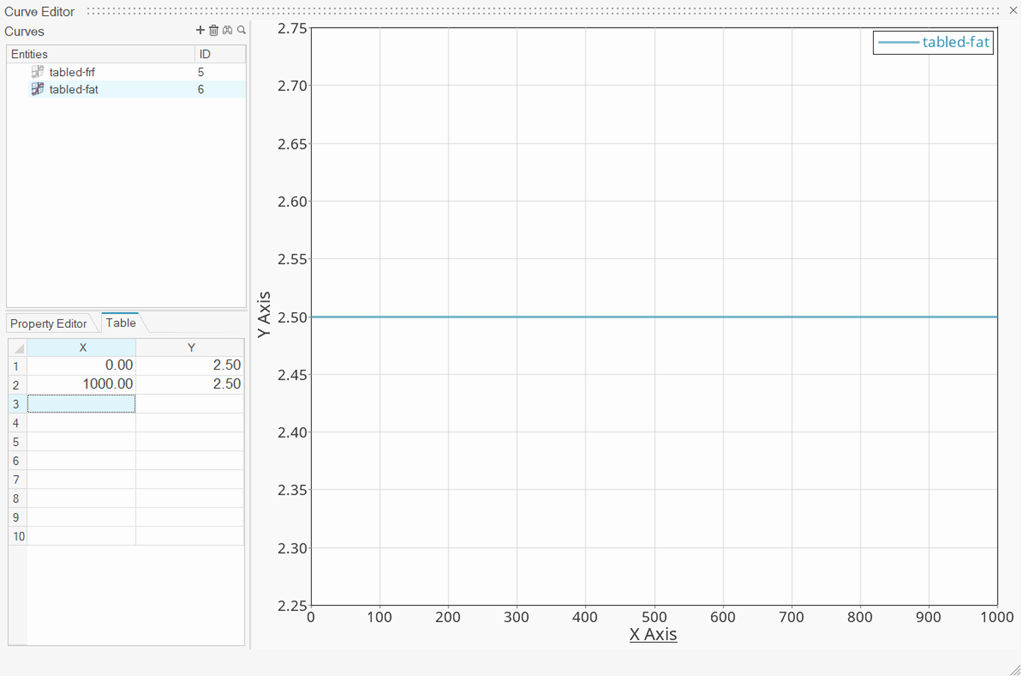Click the ID value 6 for tabled-fat

[x=201, y=89]
